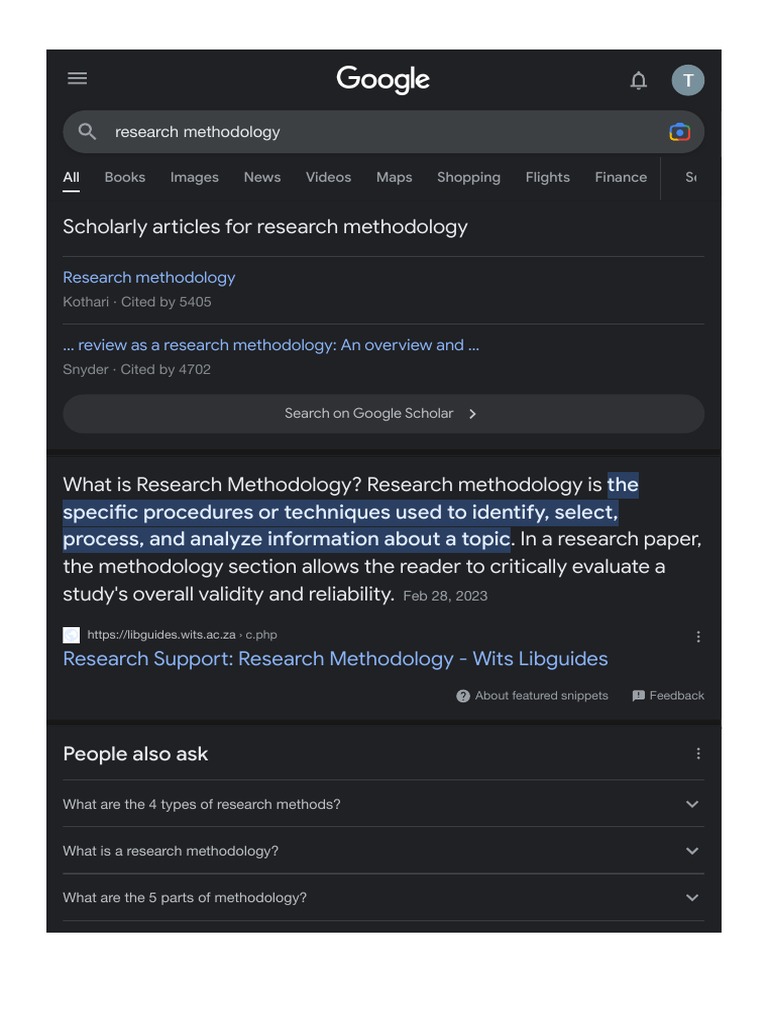This screenshot has width=768, height=1024.
Task: Expand "What are the 5 parts of methodology?"
Action: 692,898
